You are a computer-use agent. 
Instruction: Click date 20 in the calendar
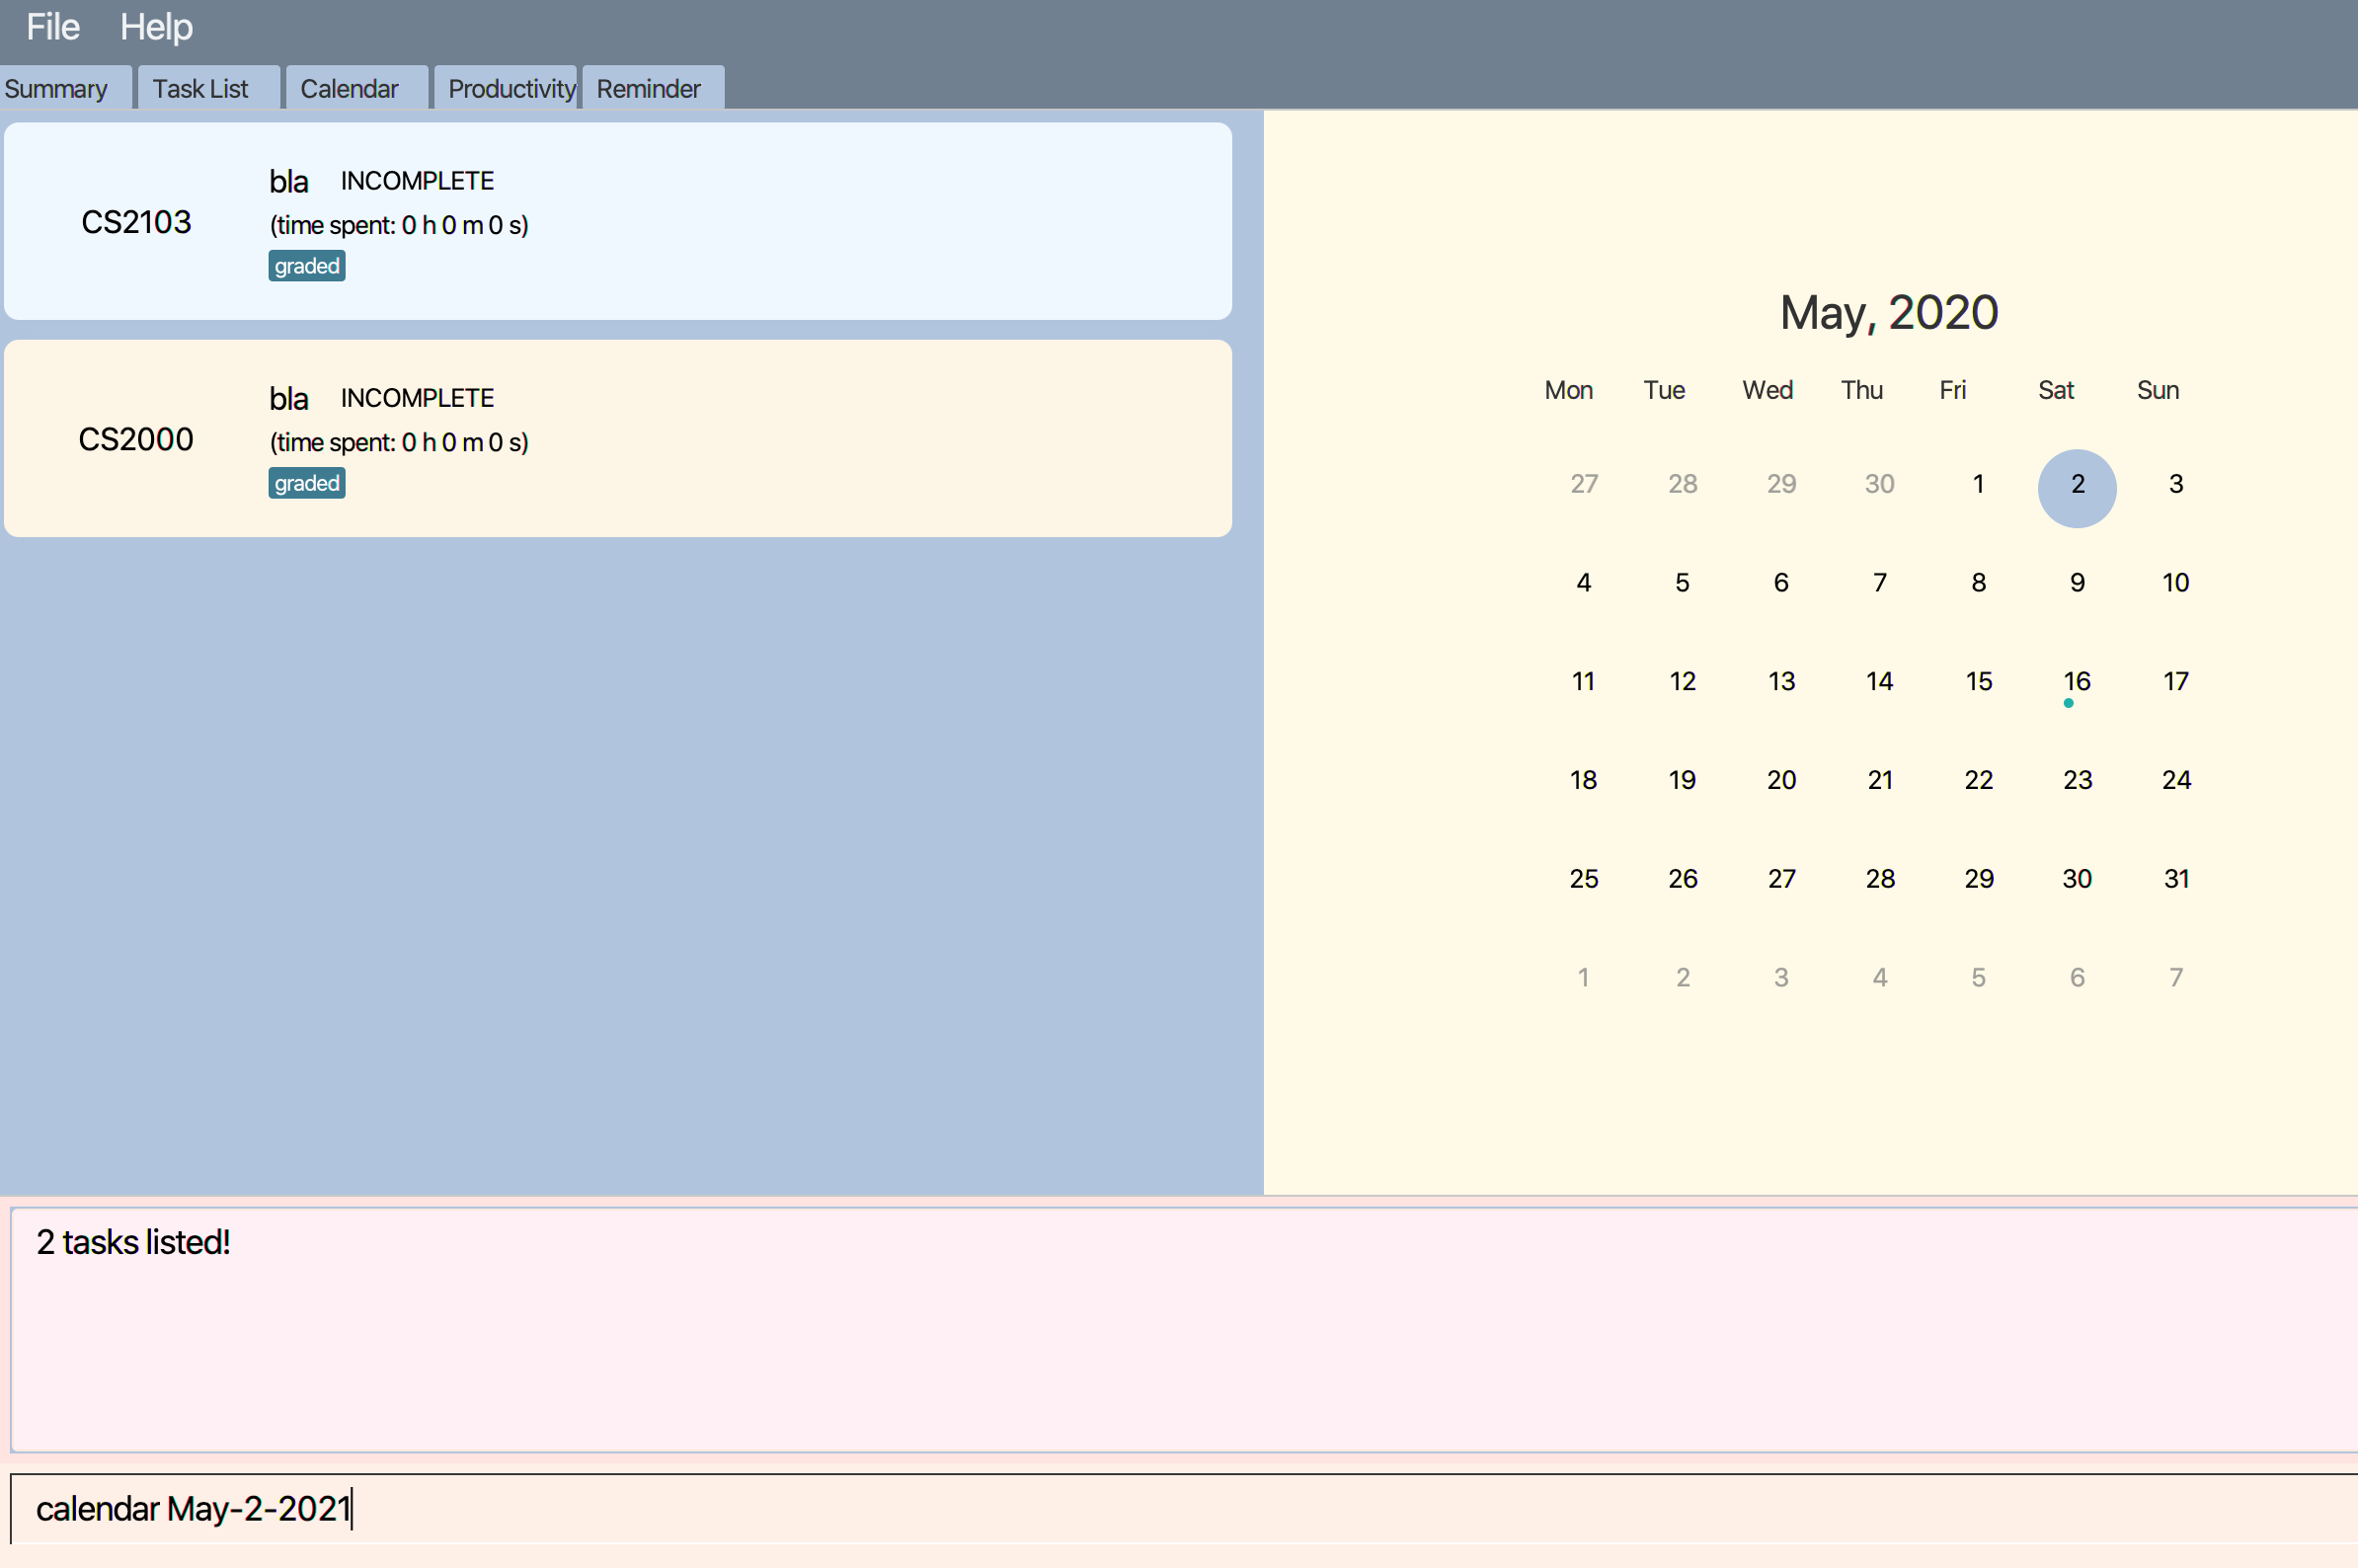[1780, 780]
